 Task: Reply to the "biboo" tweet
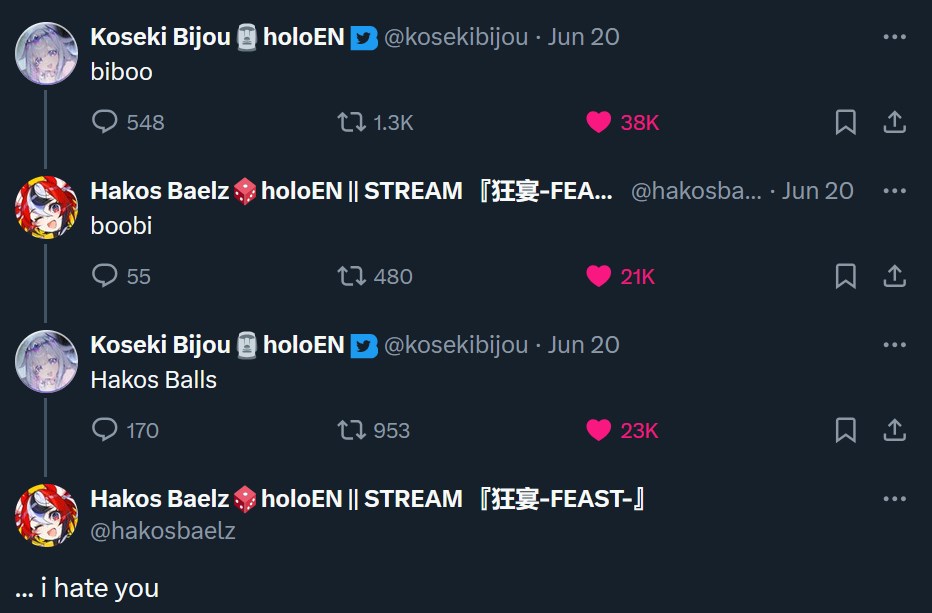106,122
